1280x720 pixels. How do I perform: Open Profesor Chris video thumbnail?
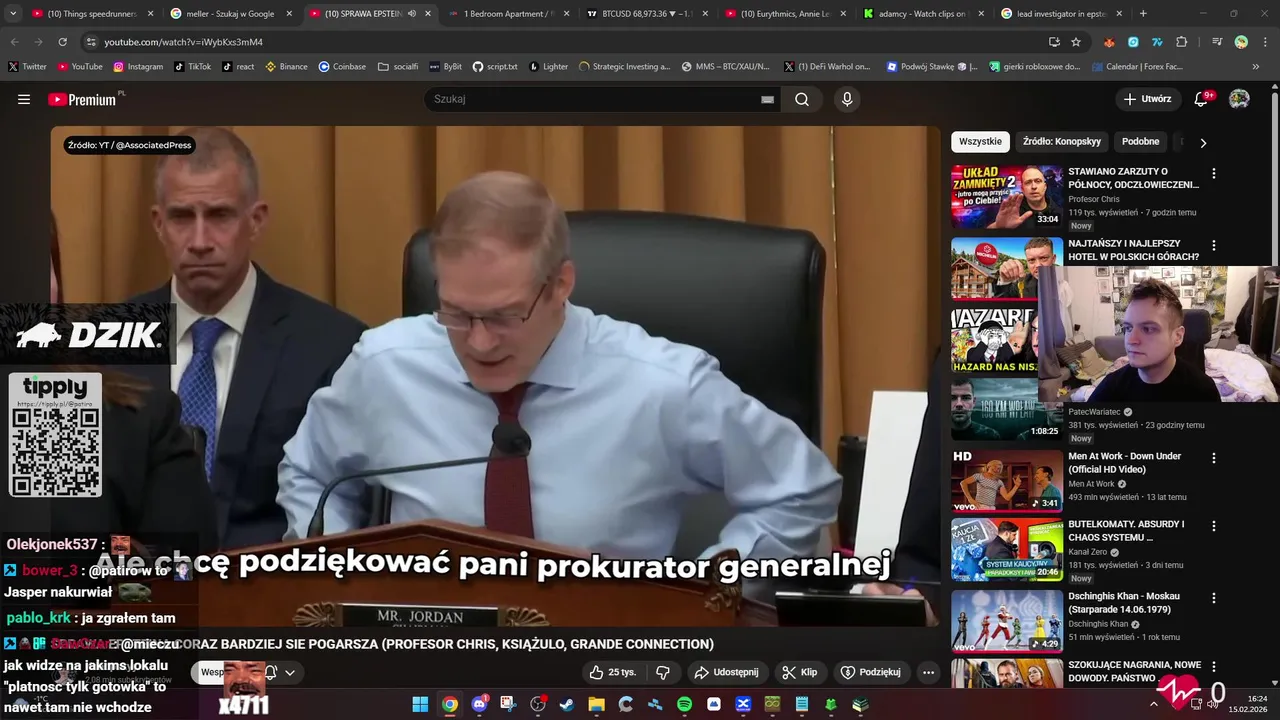[x=1007, y=197]
